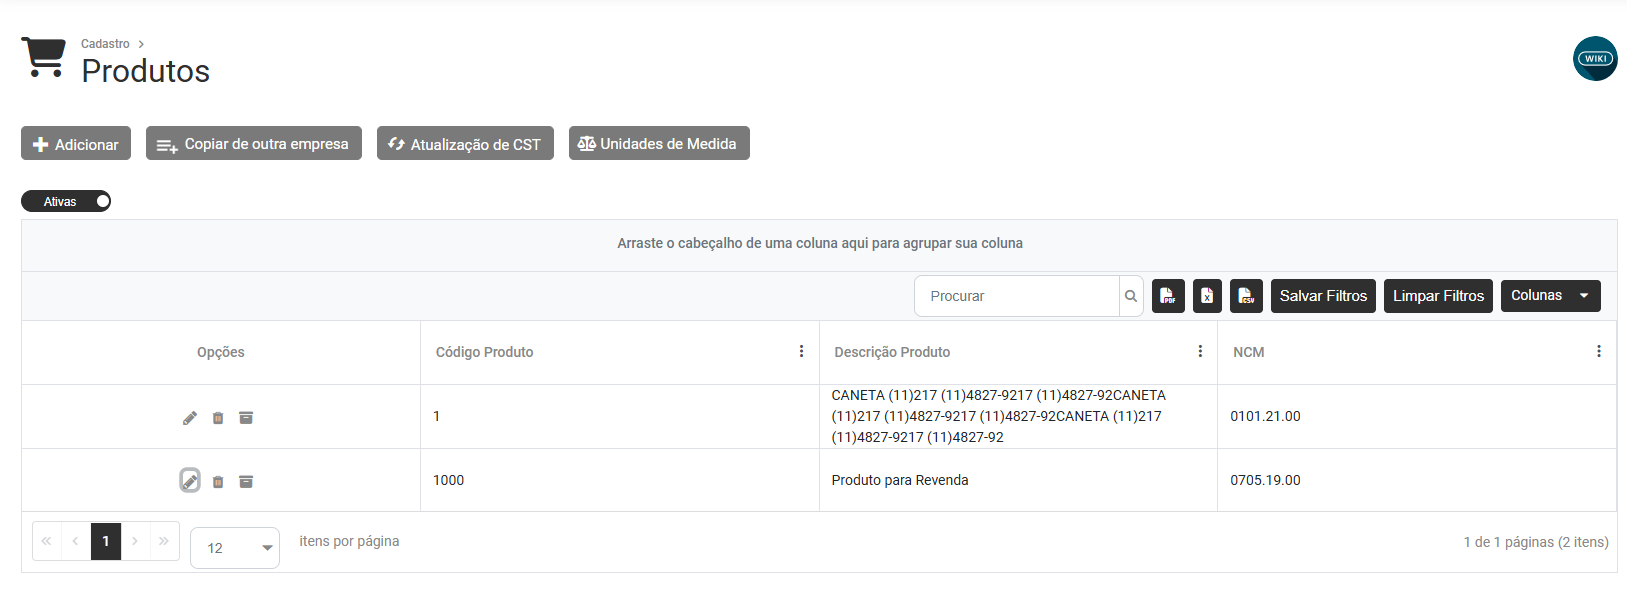Click Copiar de outra empresa
The image size is (1627, 605).
(x=254, y=144)
